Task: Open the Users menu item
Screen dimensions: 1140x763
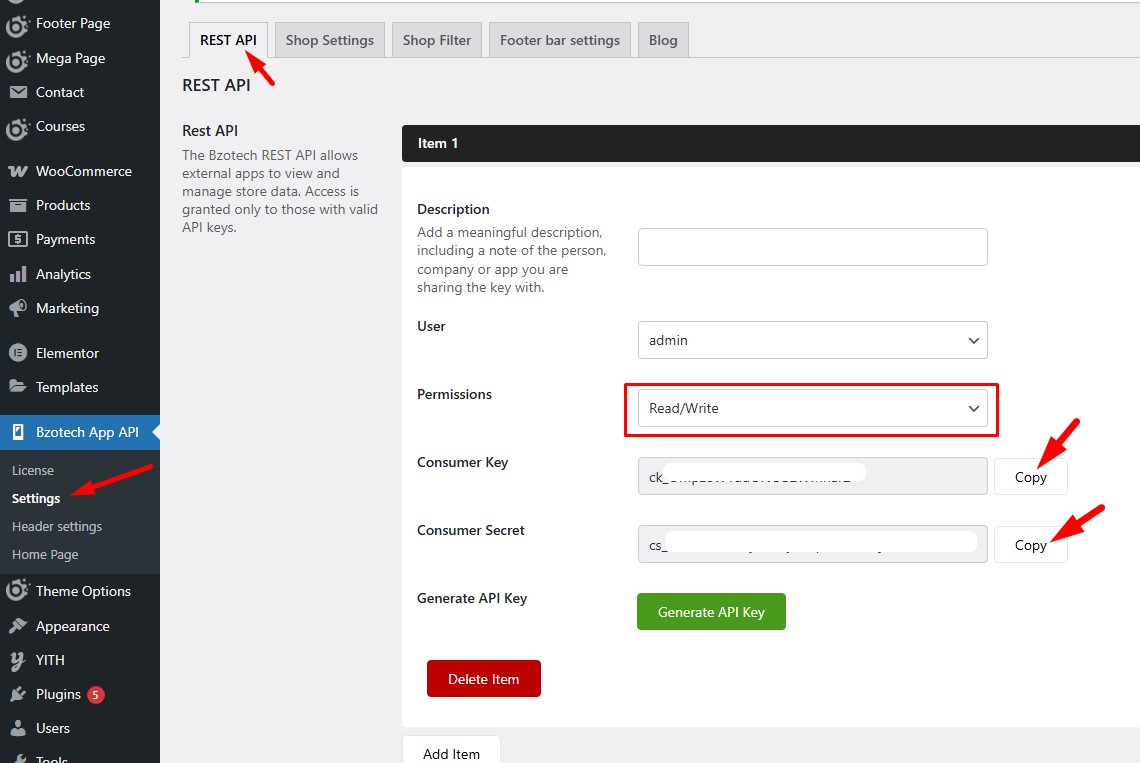Action: coord(80,728)
